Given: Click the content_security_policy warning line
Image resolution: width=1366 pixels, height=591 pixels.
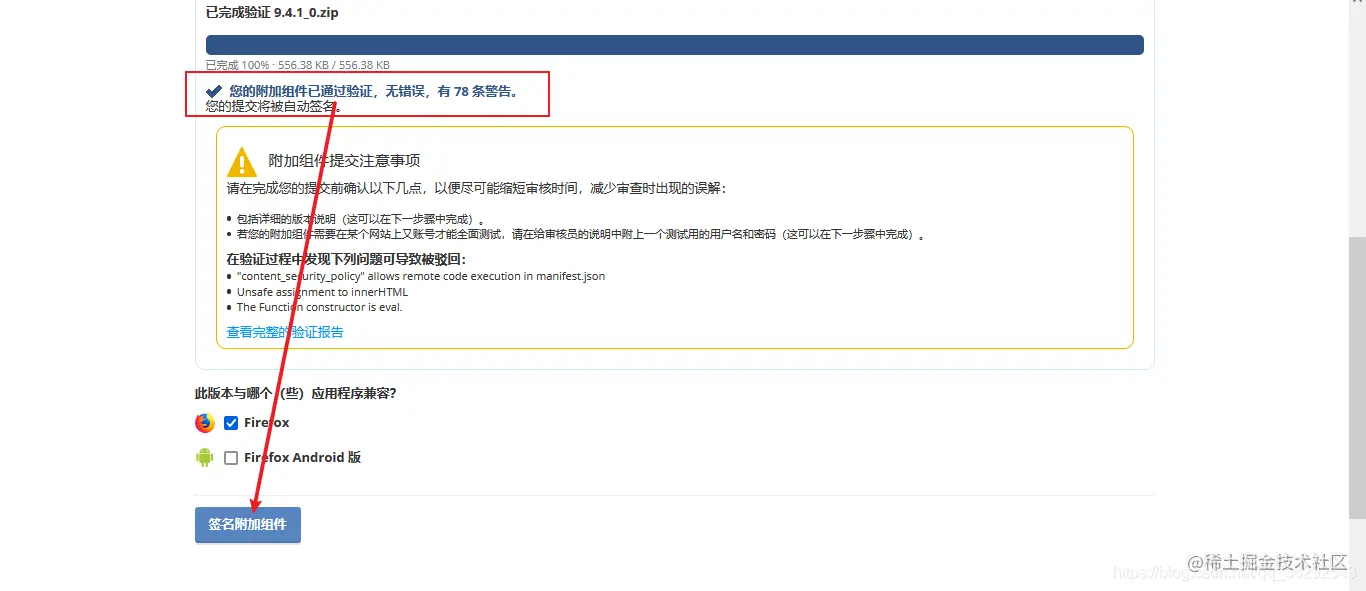Looking at the screenshot, I should click(421, 276).
